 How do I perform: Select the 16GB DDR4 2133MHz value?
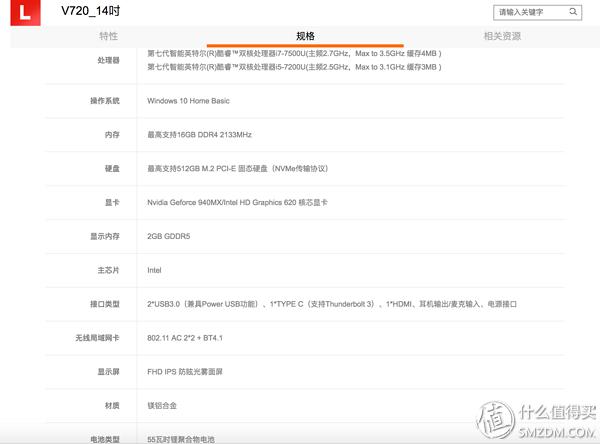point(199,135)
